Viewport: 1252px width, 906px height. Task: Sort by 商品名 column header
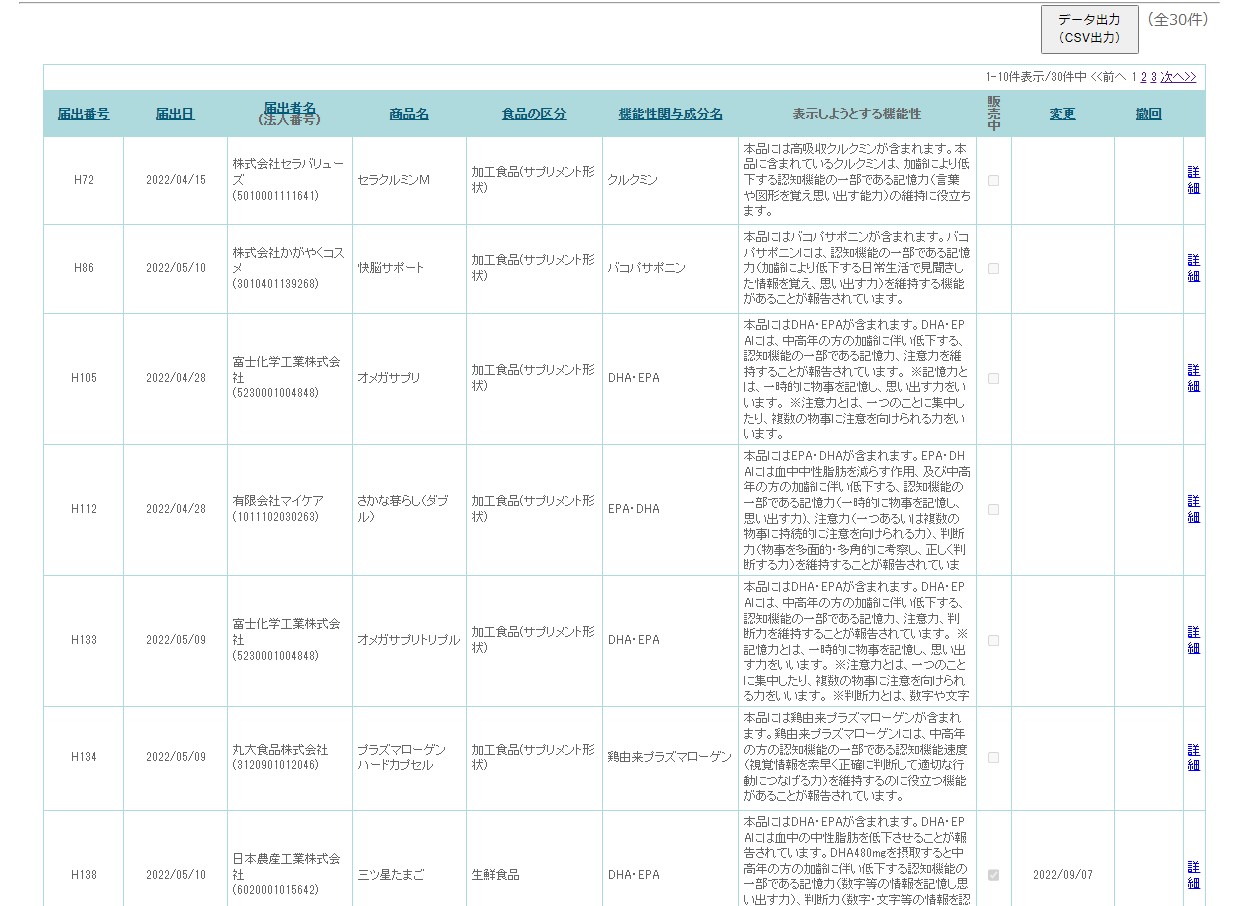[x=409, y=114]
